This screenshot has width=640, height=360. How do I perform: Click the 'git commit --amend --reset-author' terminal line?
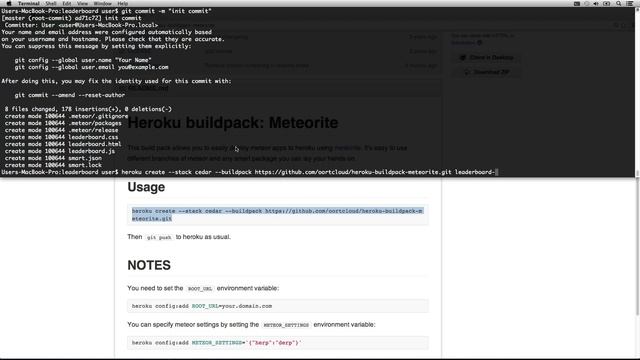(x=70, y=95)
